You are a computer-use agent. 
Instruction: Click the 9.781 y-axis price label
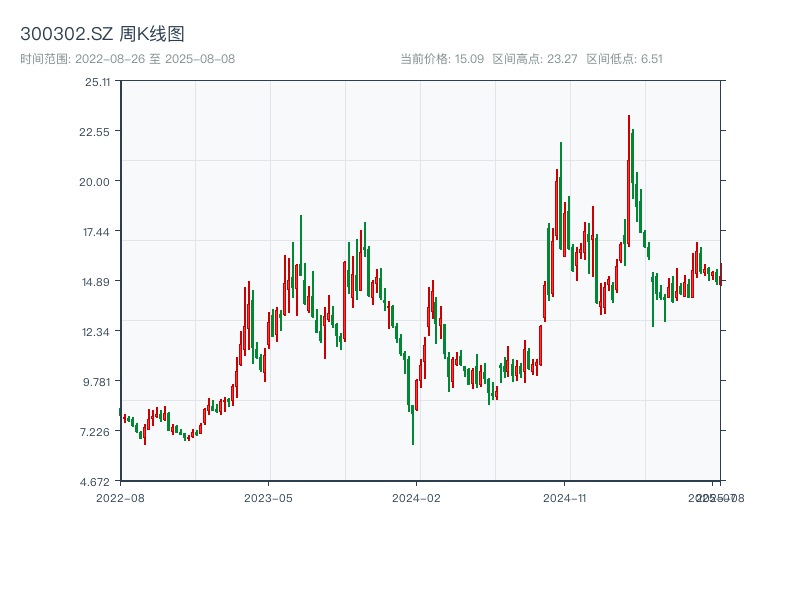point(98,382)
